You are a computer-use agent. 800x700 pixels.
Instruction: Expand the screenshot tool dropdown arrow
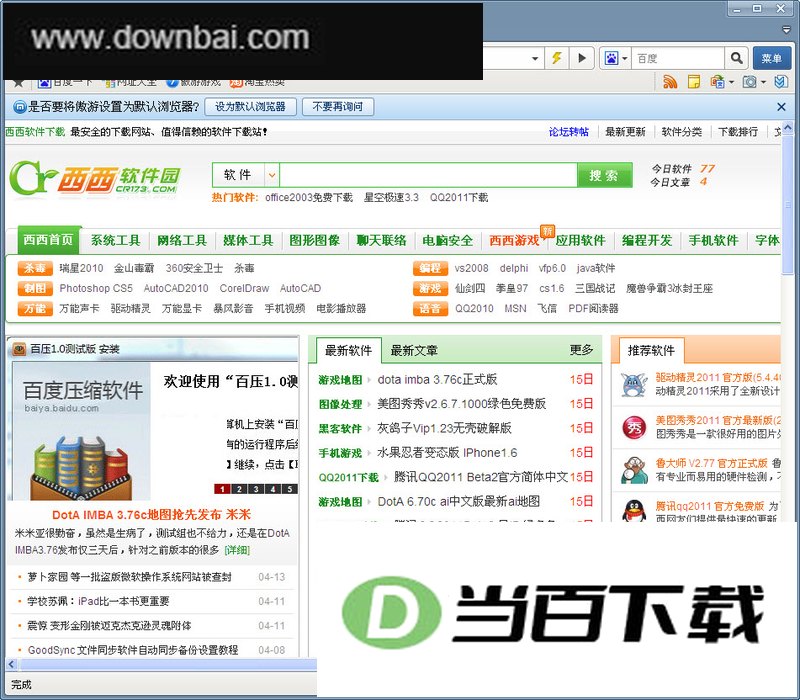point(763,82)
